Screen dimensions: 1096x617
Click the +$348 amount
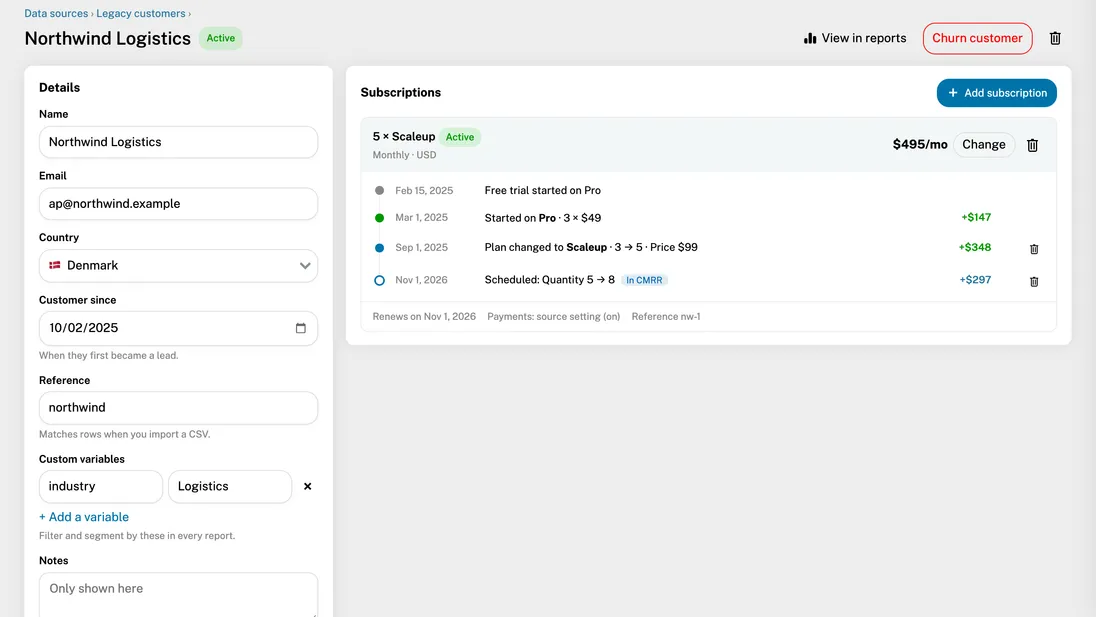tap(974, 247)
